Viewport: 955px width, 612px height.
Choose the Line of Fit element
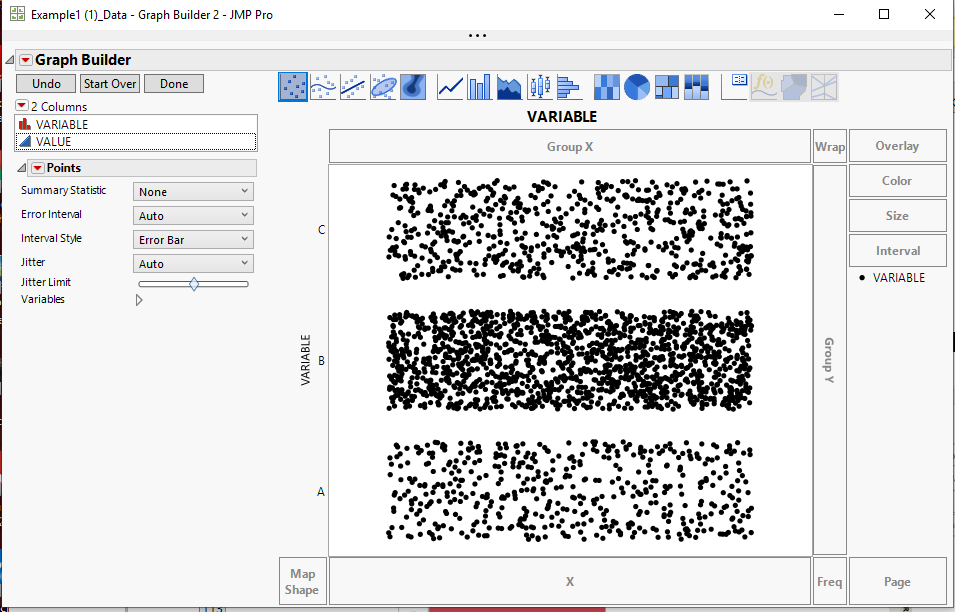(x=352, y=87)
